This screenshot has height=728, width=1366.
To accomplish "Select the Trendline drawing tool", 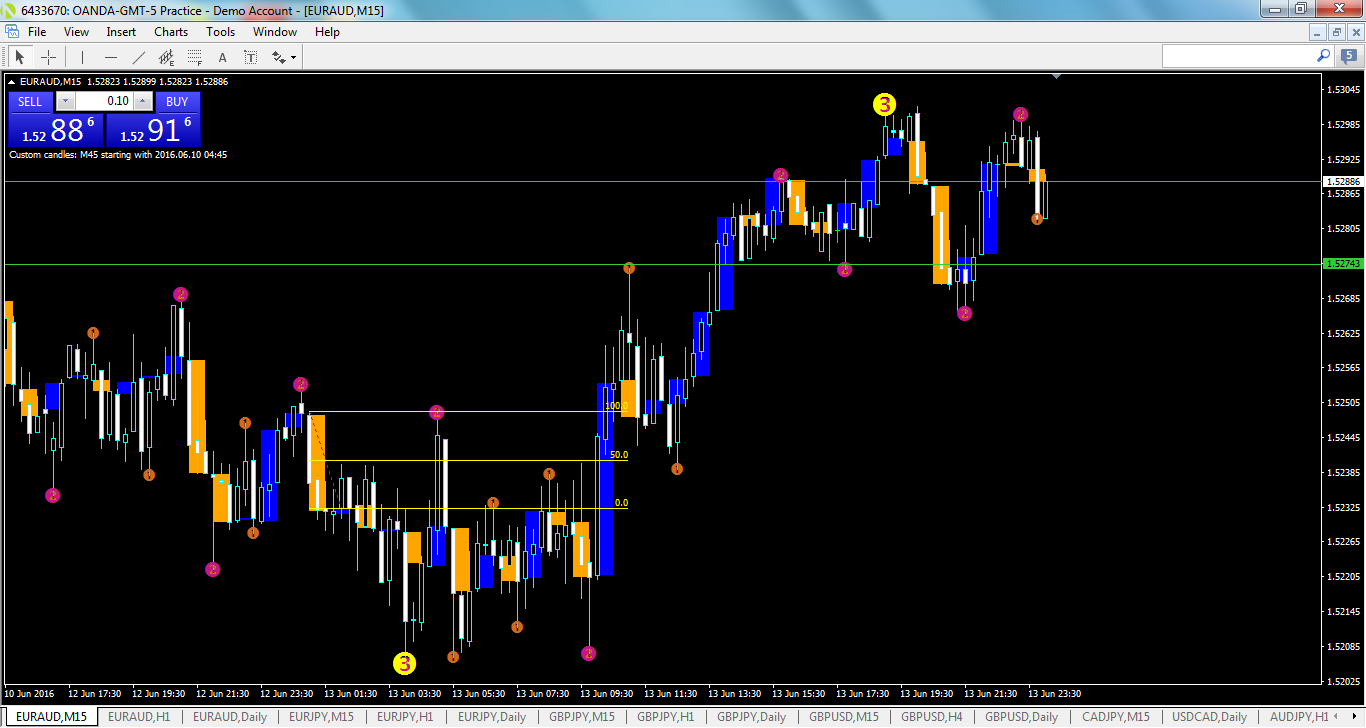I will point(138,57).
